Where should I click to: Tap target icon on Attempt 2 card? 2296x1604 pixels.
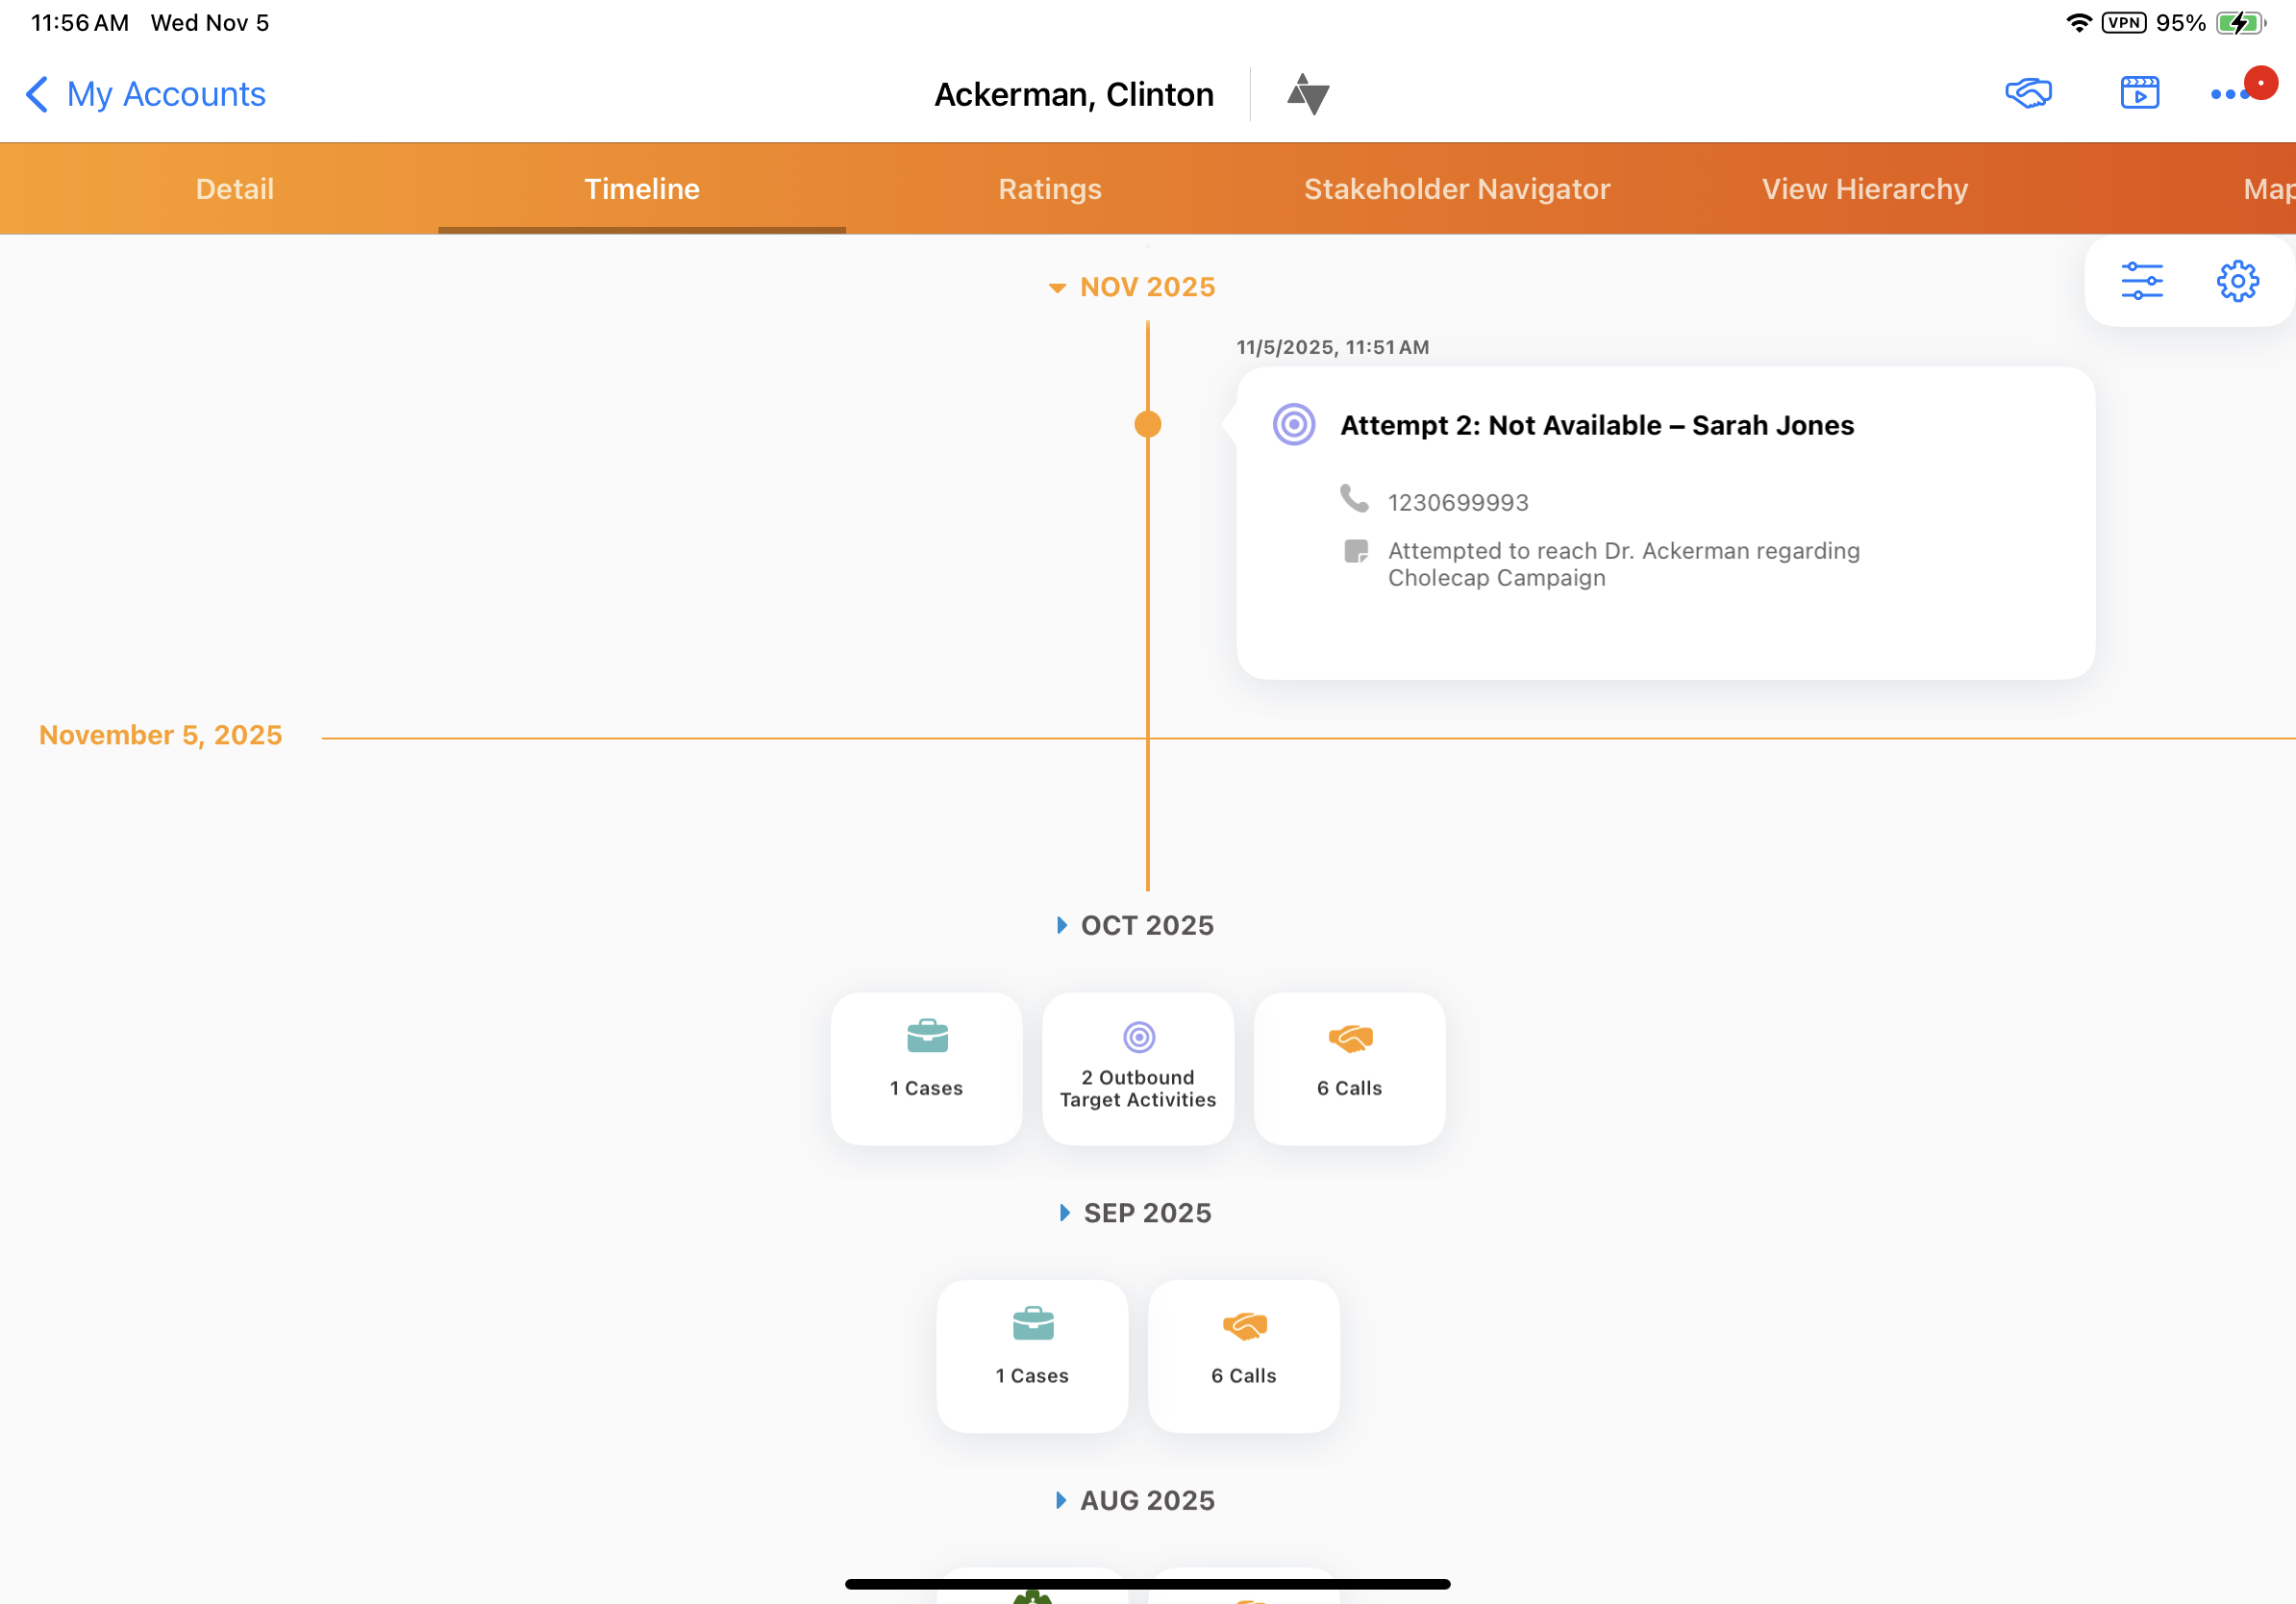[x=1293, y=425]
